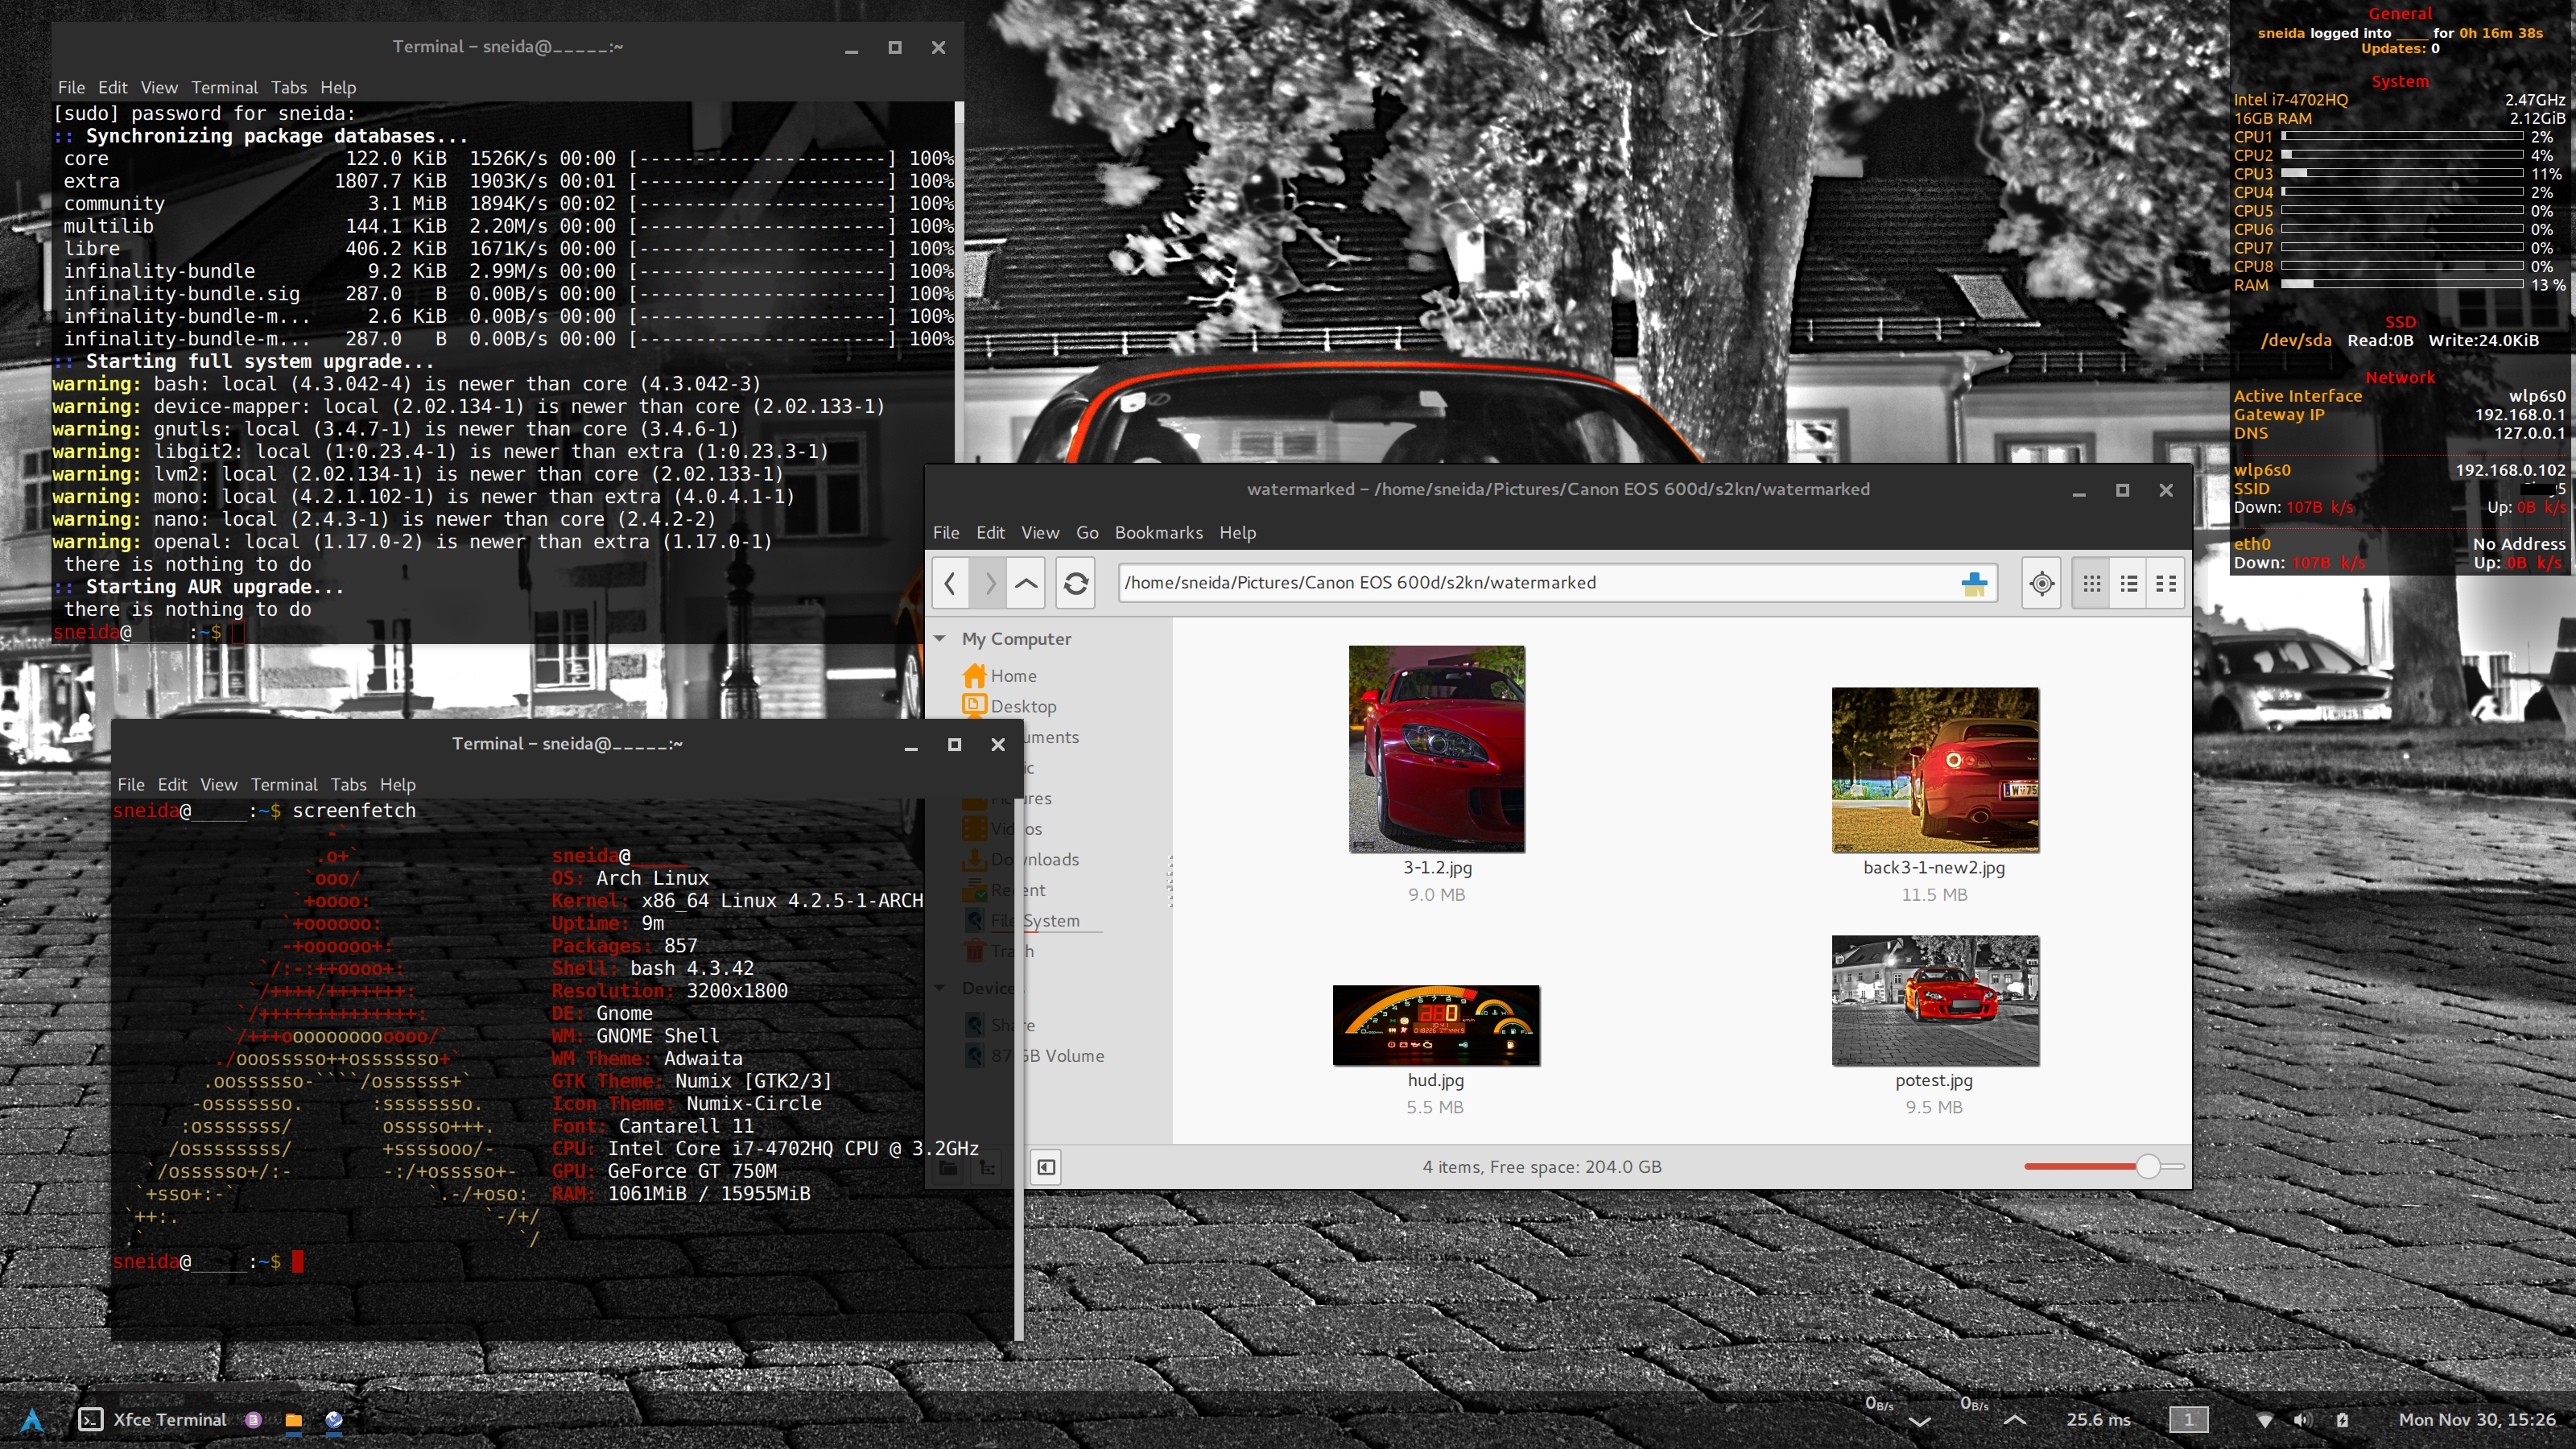Viewport: 2576px width, 1449px height.
Task: Open the volume speaker indicator
Action: point(2303,1420)
